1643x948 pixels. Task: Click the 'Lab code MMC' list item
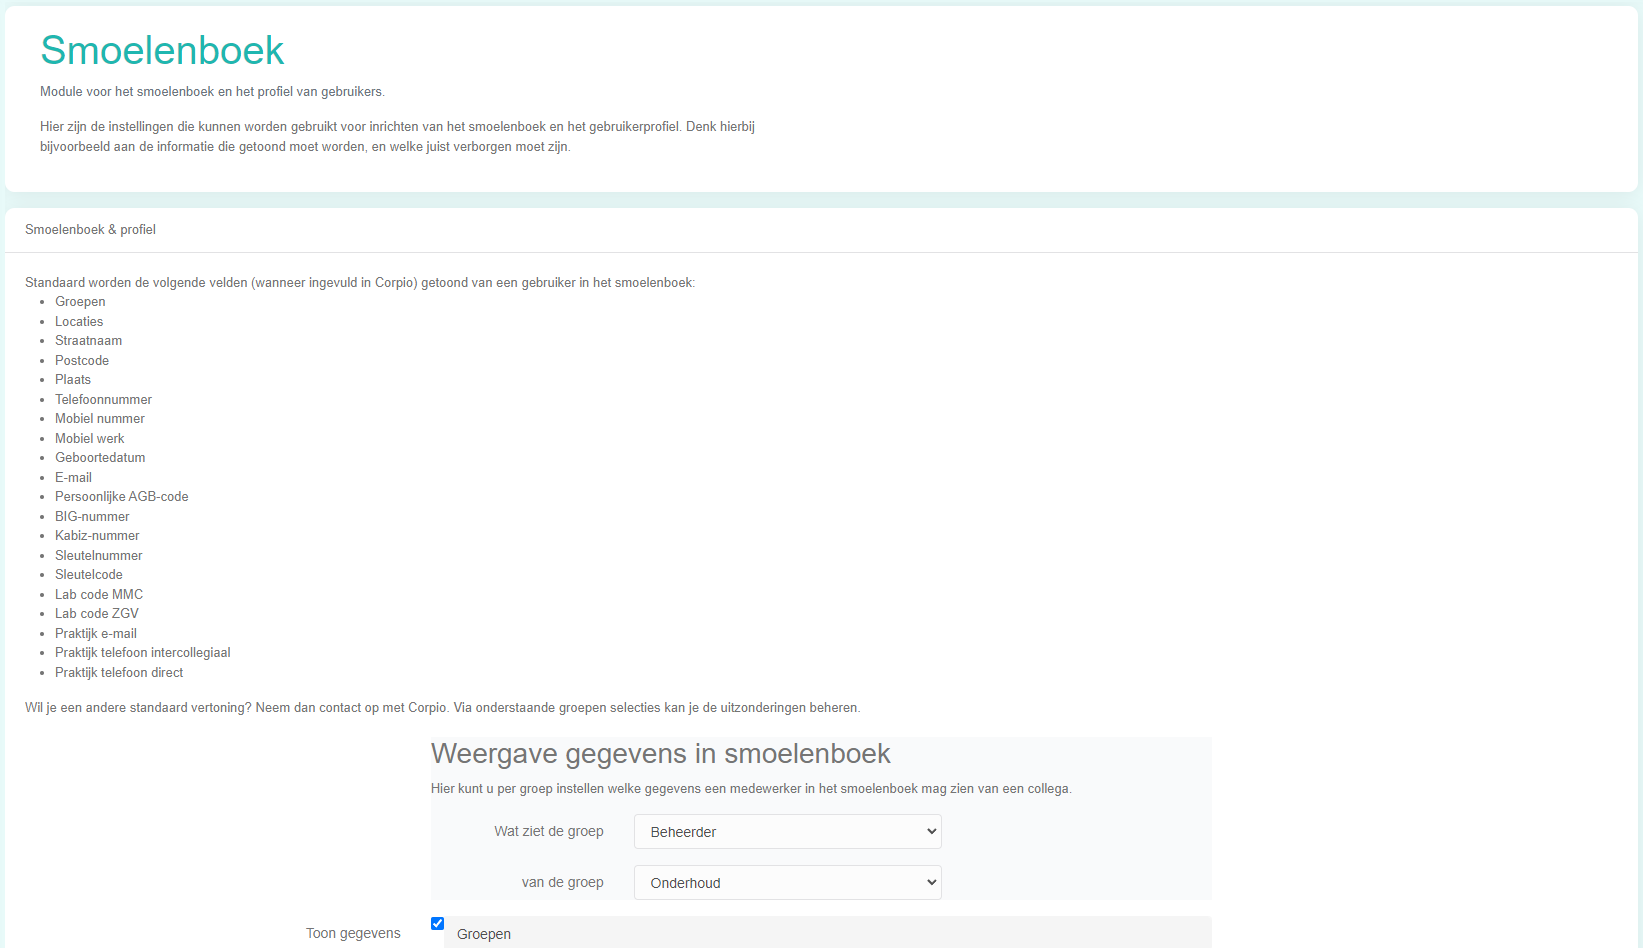click(x=99, y=594)
